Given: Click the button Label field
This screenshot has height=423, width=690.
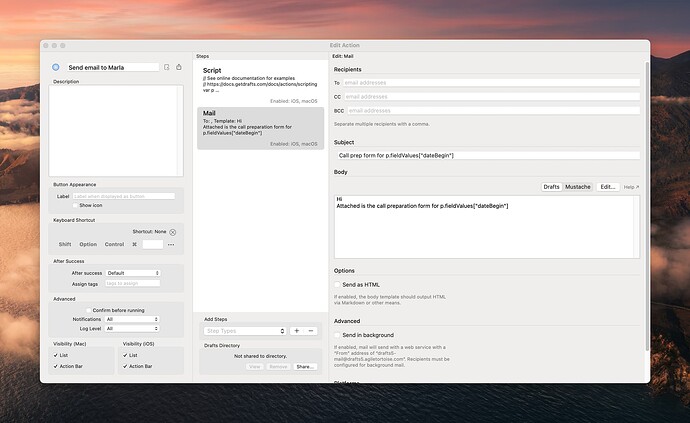Looking at the screenshot, I should [124, 196].
